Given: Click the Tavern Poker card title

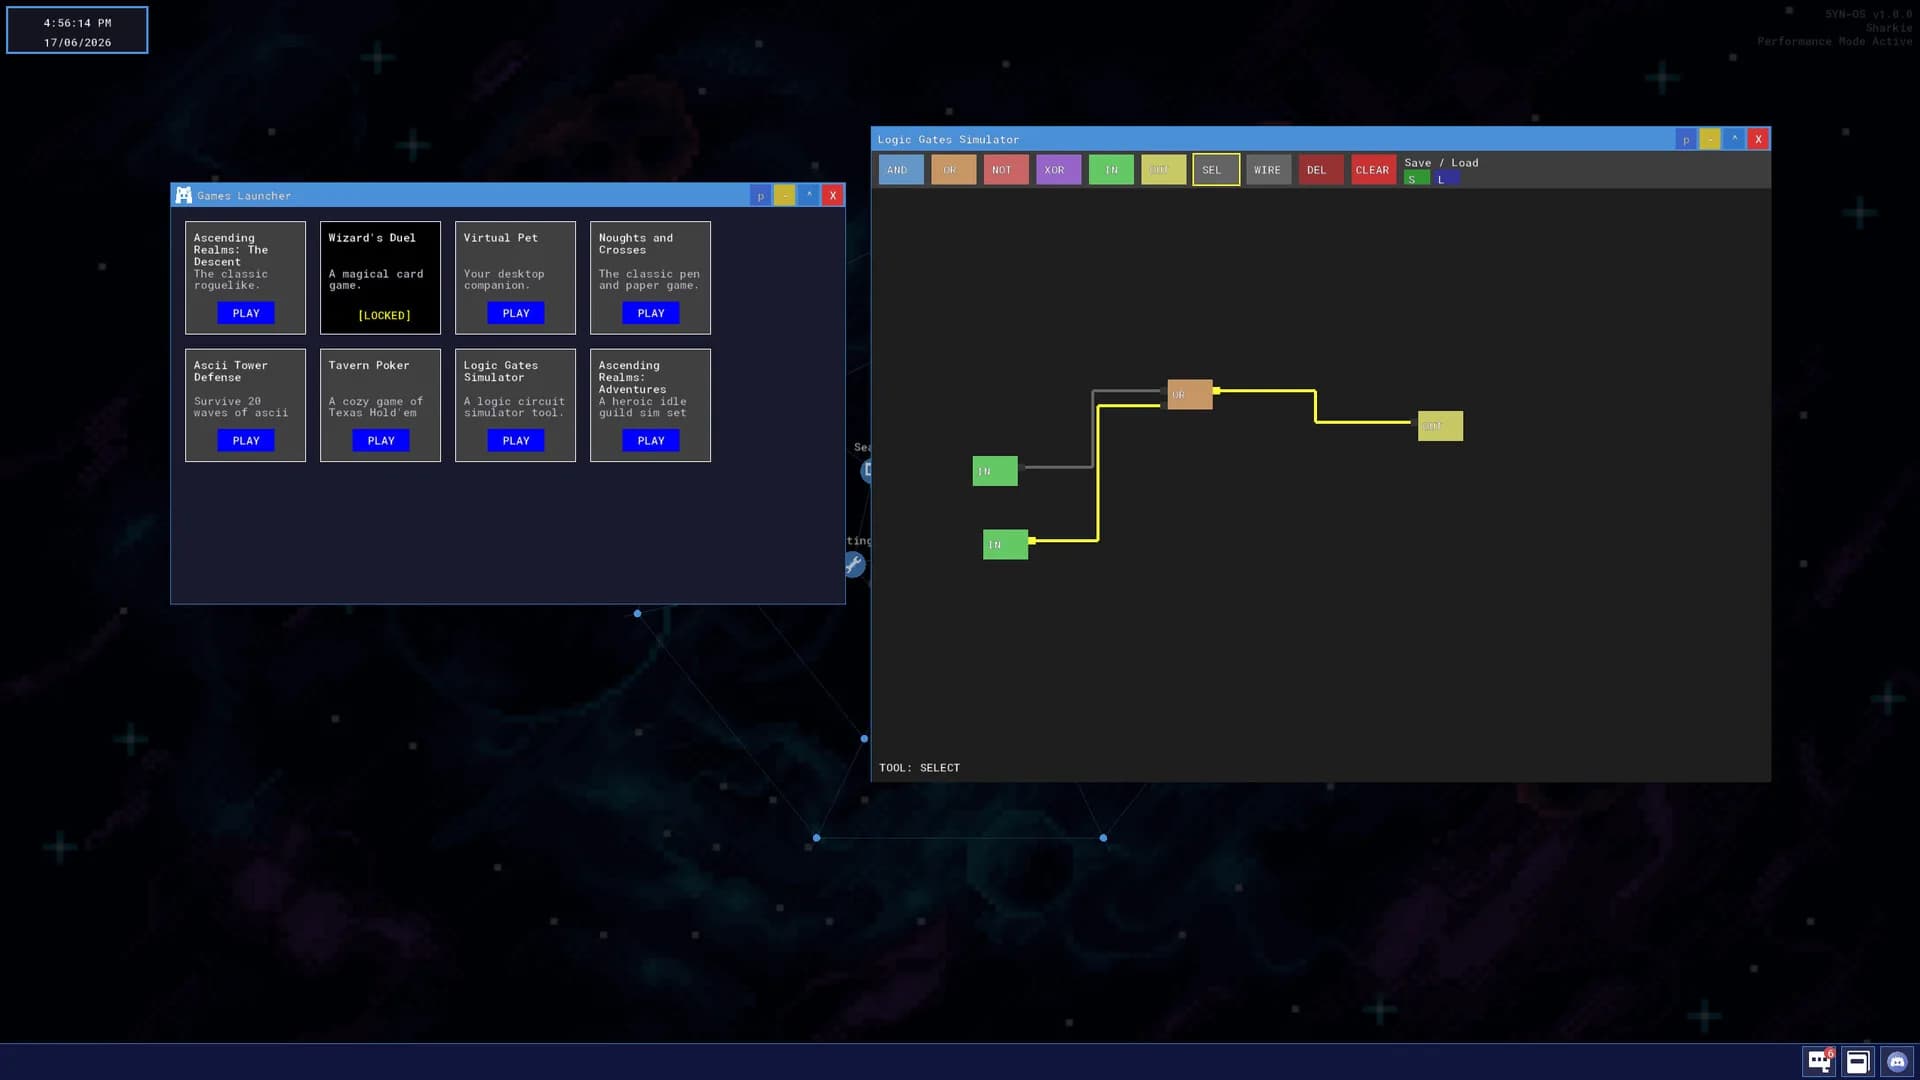Looking at the screenshot, I should point(369,365).
